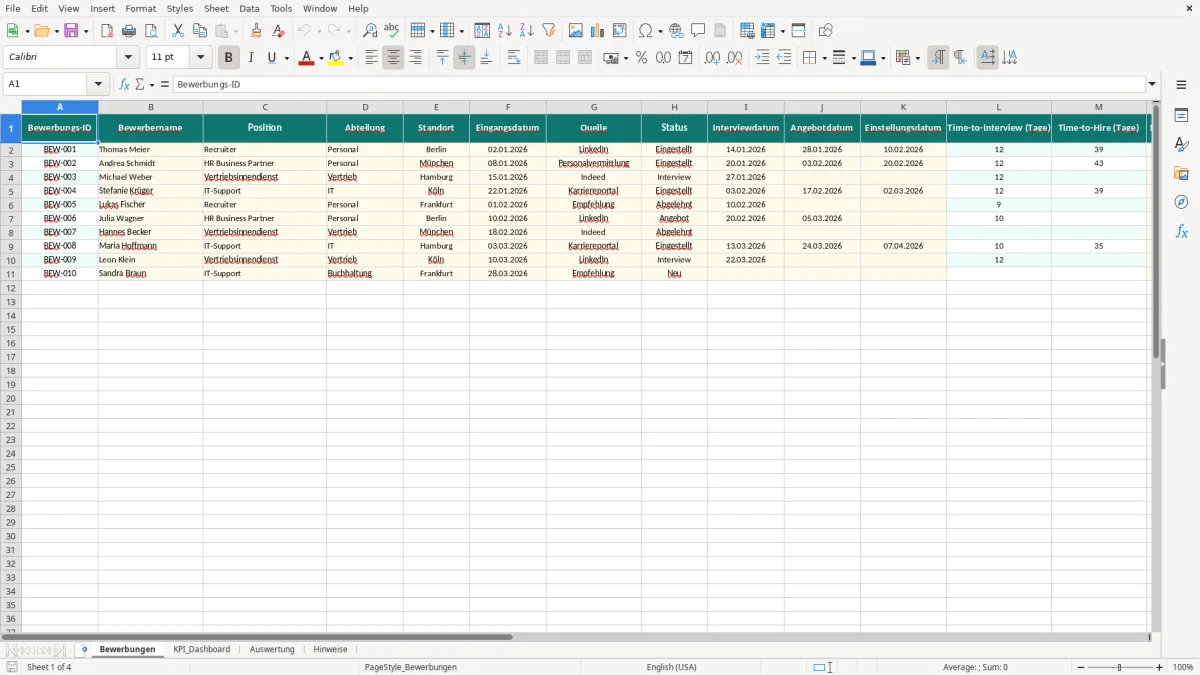Toggle Center Vertically alignment

(x=464, y=58)
